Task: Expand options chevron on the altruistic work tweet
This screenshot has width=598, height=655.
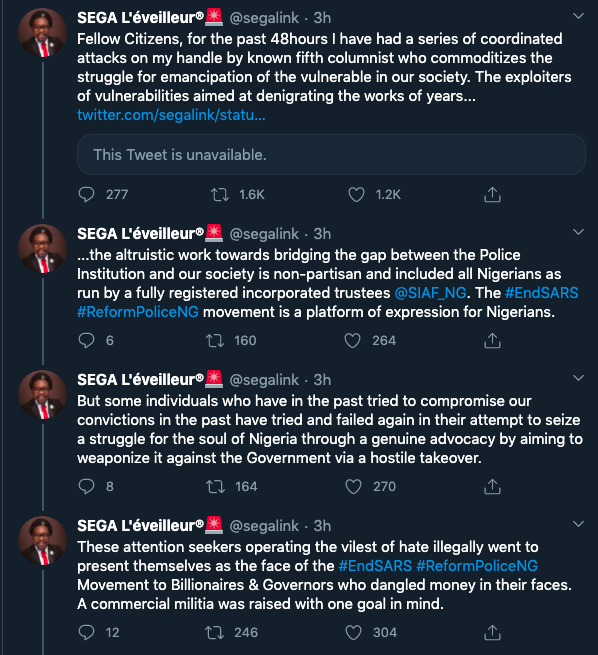Action: pos(578,232)
